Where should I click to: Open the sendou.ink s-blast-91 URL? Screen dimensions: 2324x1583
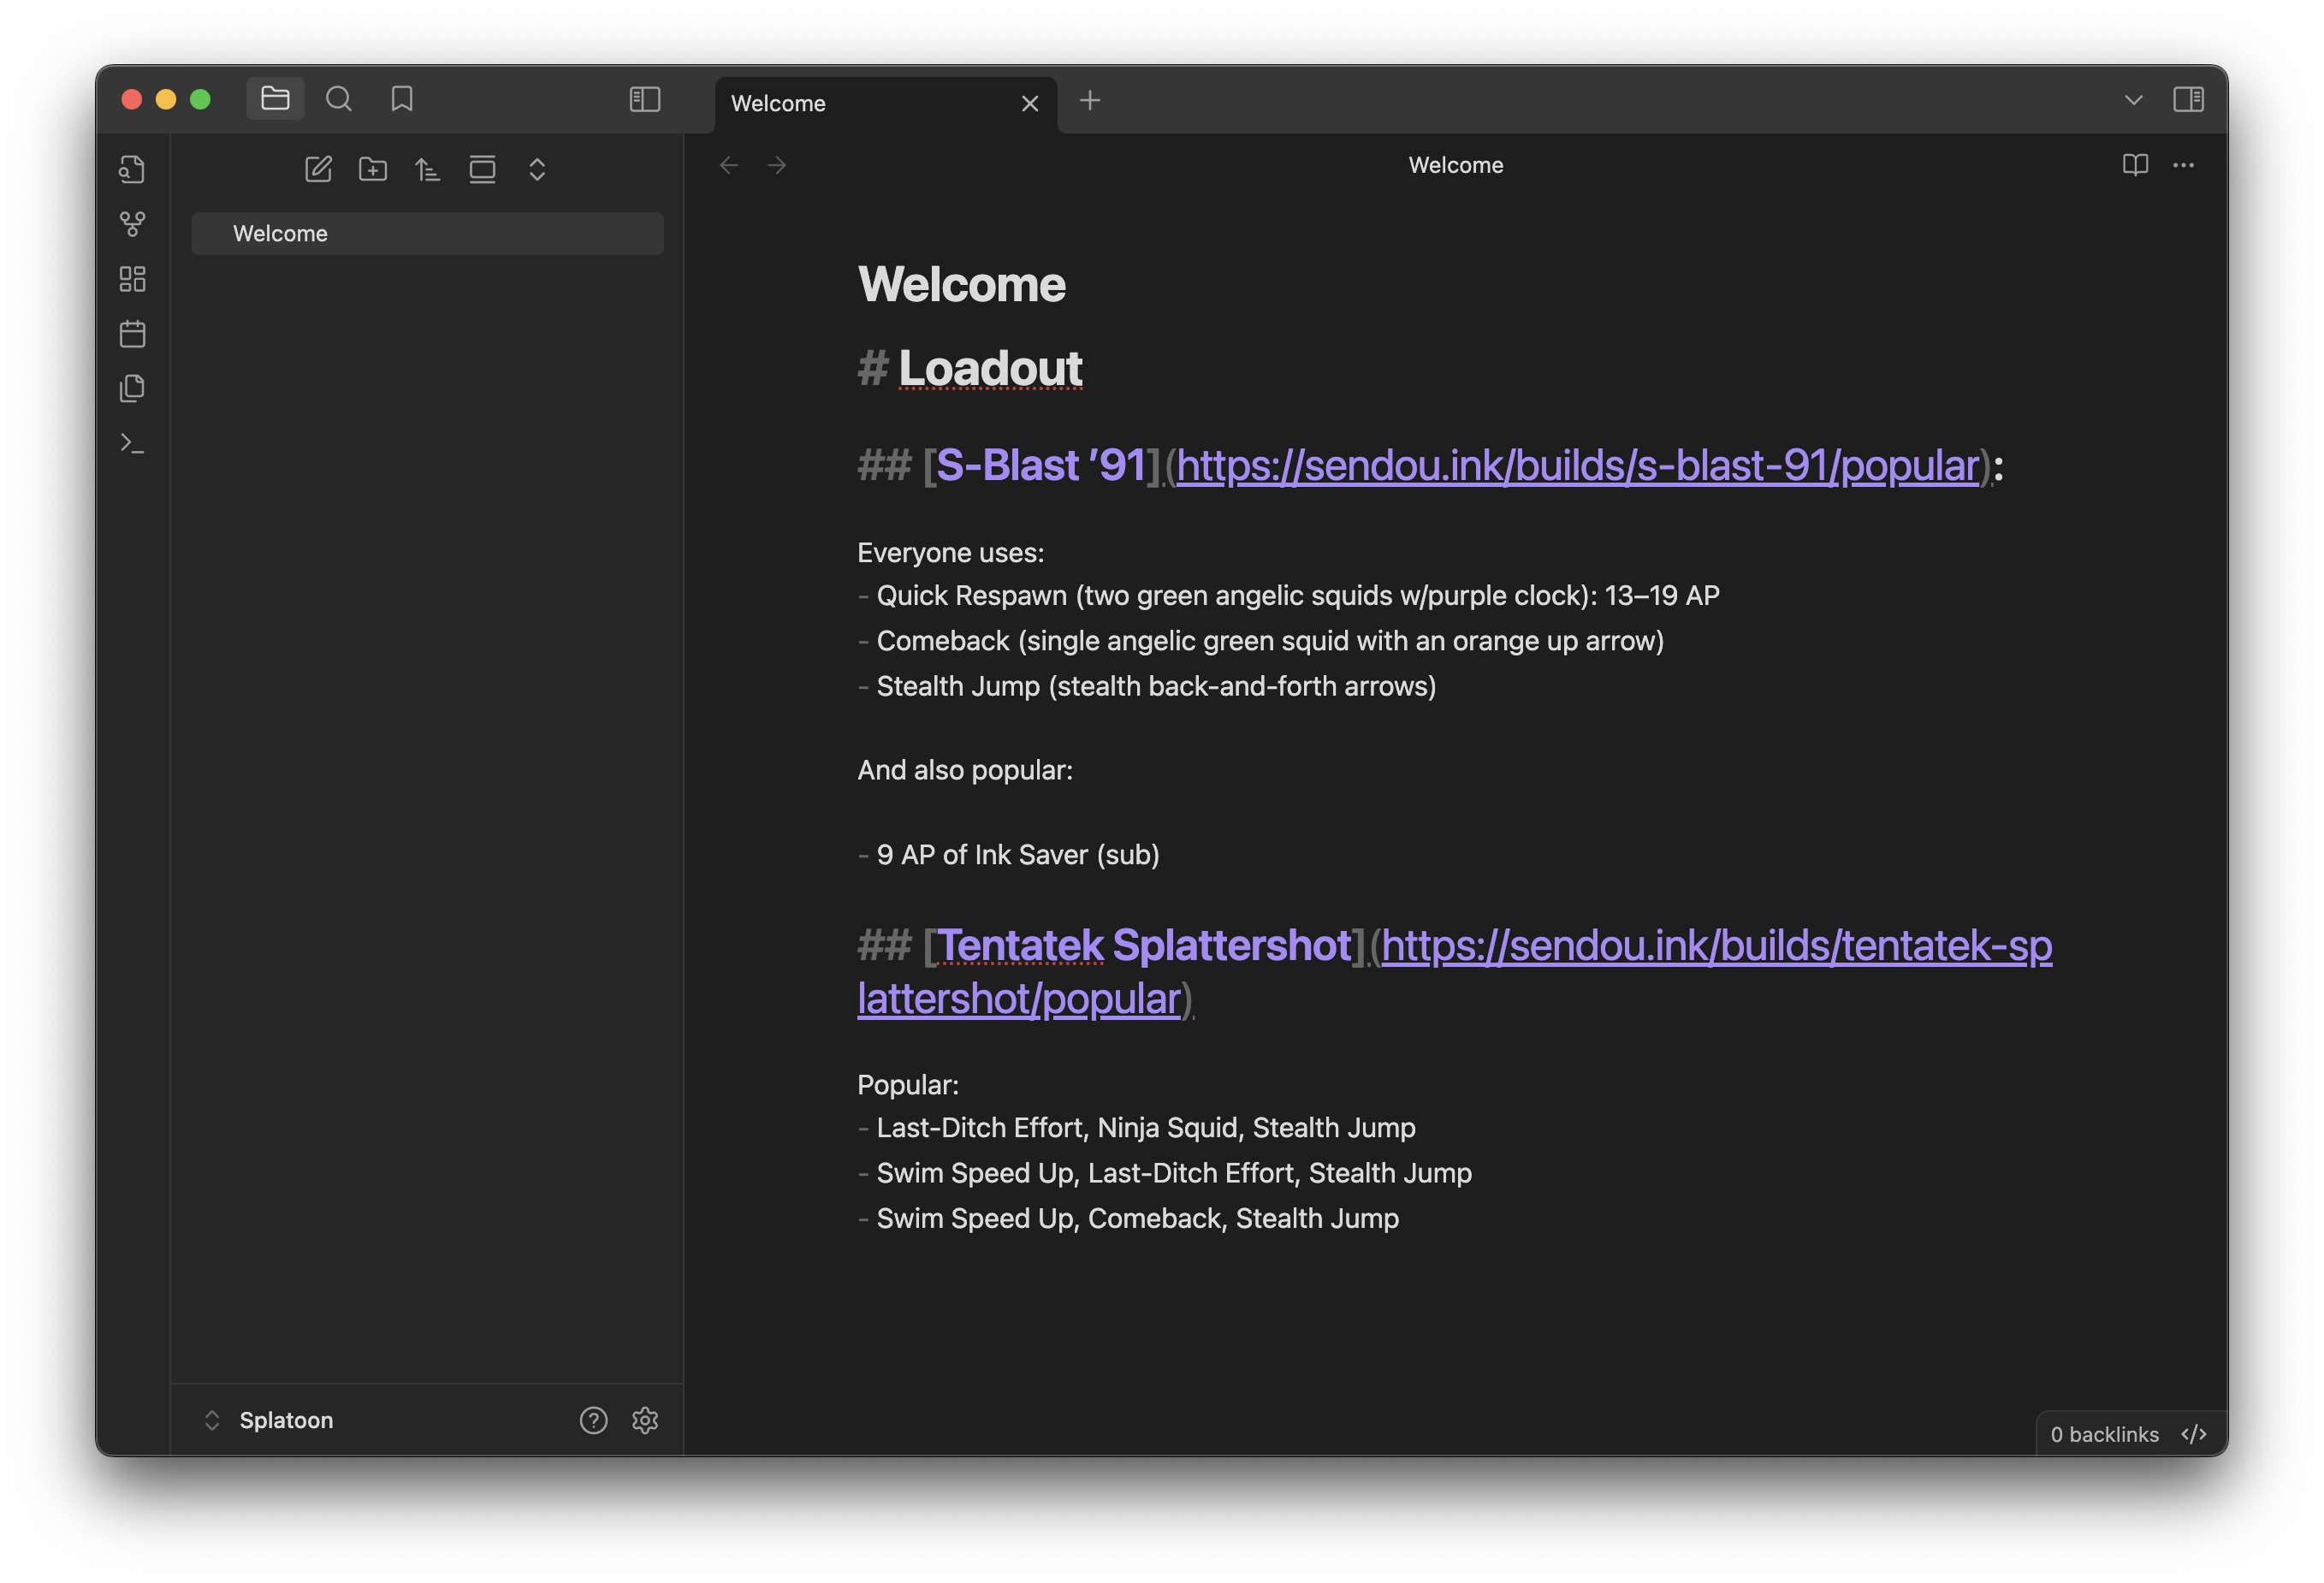[1578, 466]
